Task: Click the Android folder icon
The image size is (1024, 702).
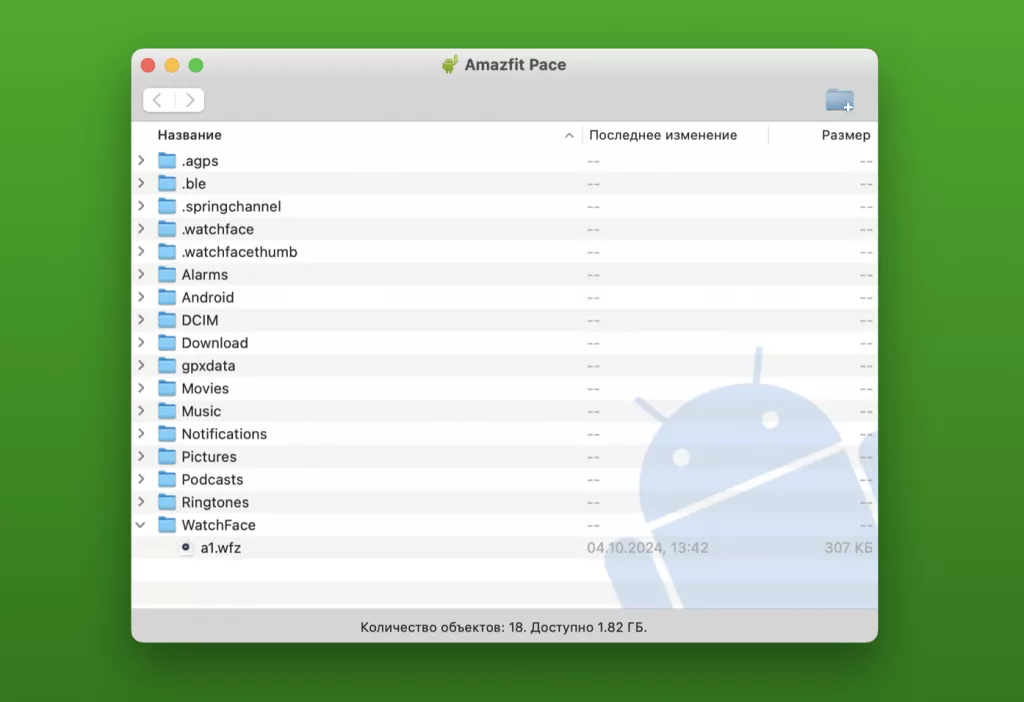Action: point(167,297)
